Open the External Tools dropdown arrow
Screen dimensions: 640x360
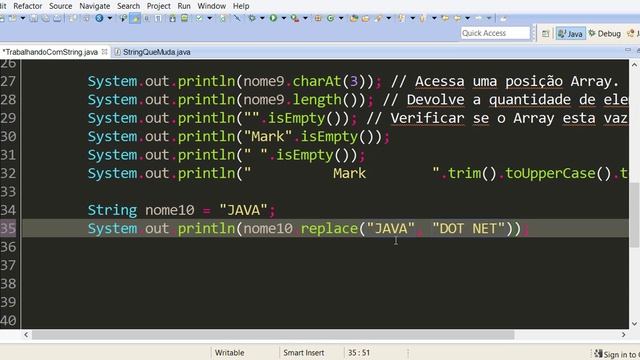pos(305,18)
